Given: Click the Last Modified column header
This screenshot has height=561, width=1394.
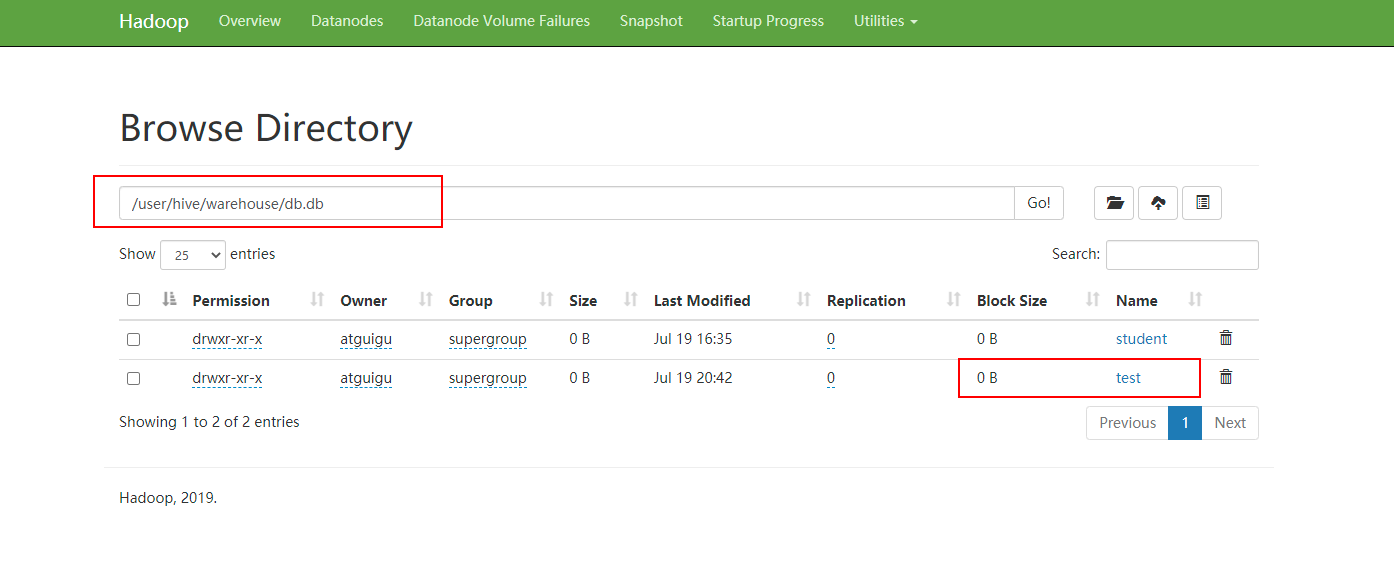Looking at the screenshot, I should click(702, 300).
